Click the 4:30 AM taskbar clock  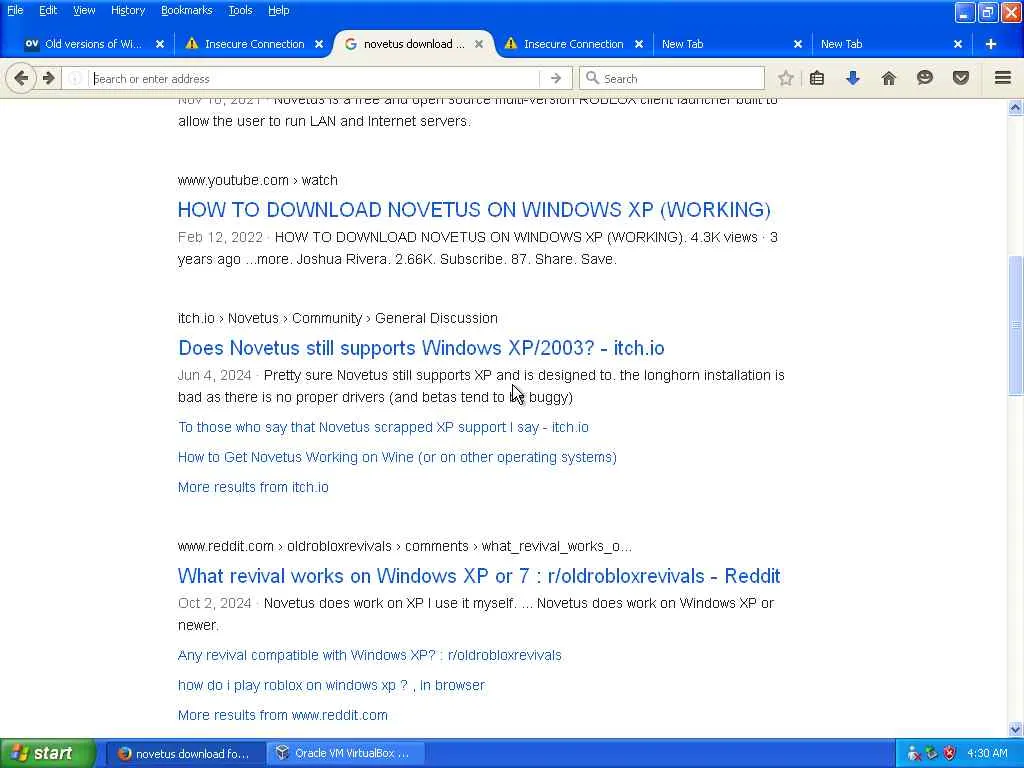point(987,753)
